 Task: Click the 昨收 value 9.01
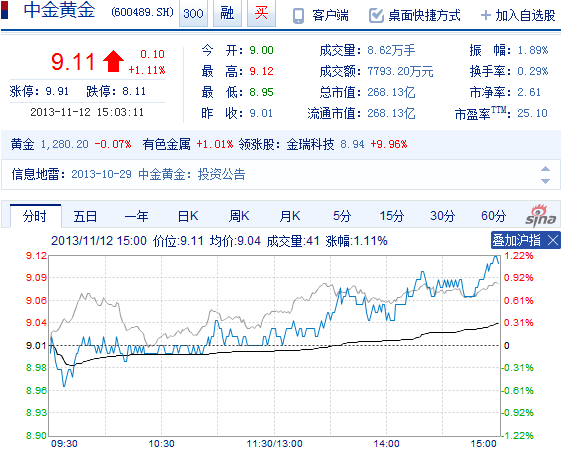261,113
